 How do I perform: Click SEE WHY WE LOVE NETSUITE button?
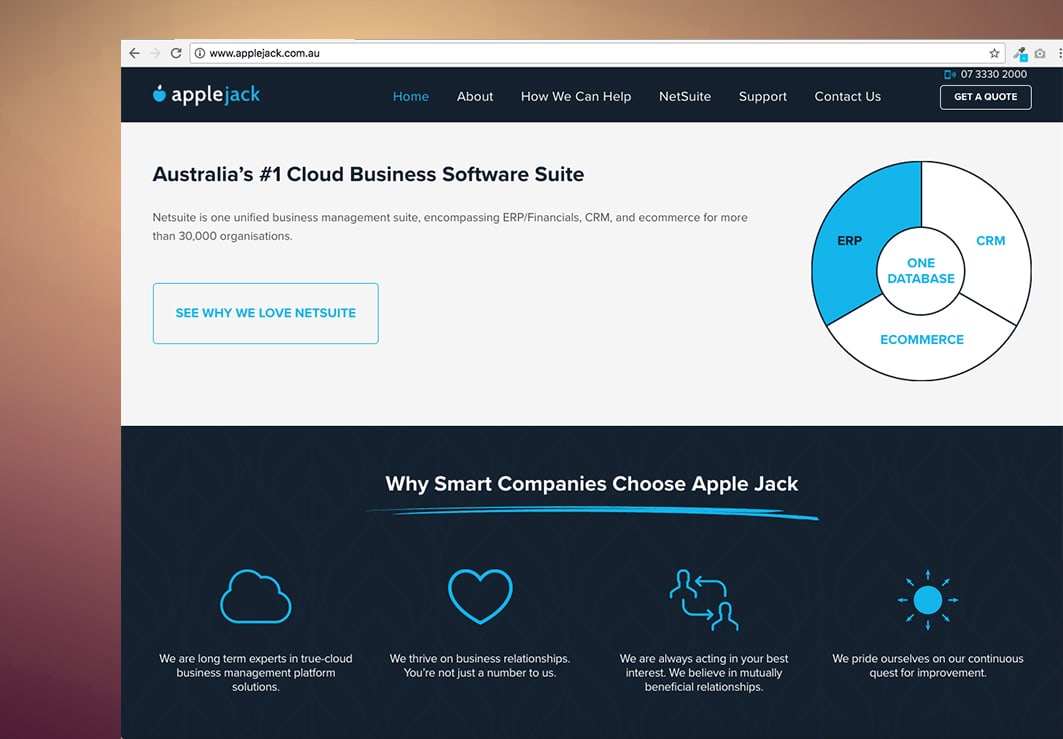click(265, 313)
